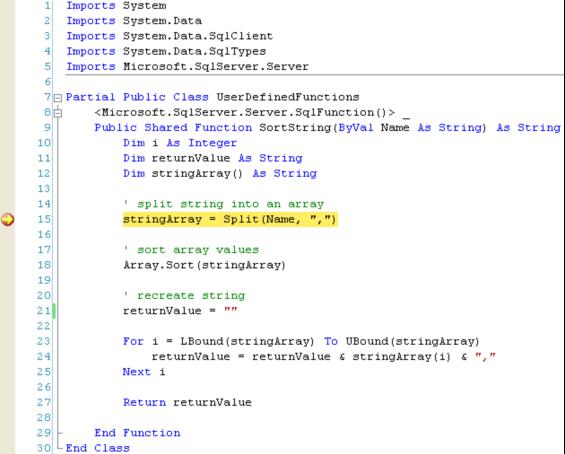Click the 'sort array values' comment
This screenshot has height=454, width=565.
pyautogui.click(x=191, y=250)
